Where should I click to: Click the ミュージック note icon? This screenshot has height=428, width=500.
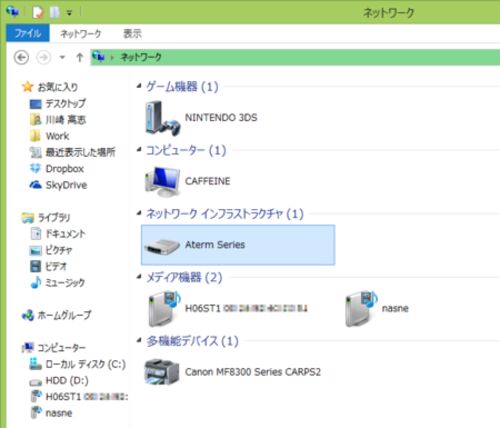tap(36, 282)
